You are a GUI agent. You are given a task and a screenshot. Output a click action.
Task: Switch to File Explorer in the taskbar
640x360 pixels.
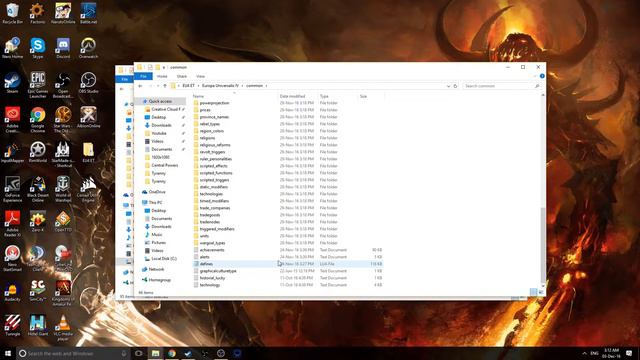[155, 353]
